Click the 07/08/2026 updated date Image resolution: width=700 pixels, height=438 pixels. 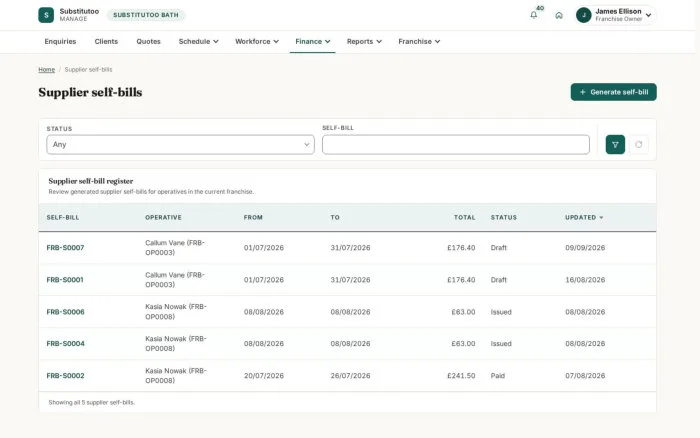pyautogui.click(x=585, y=376)
